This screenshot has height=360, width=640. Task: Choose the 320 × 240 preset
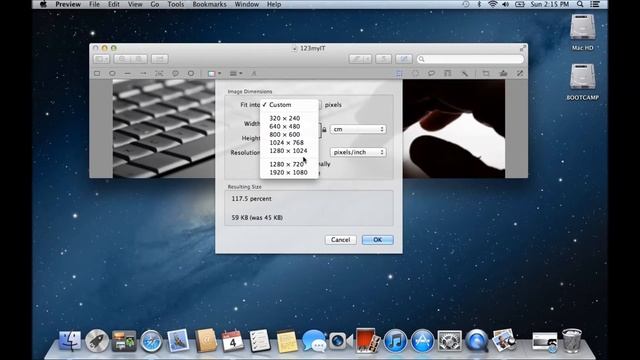click(289, 118)
